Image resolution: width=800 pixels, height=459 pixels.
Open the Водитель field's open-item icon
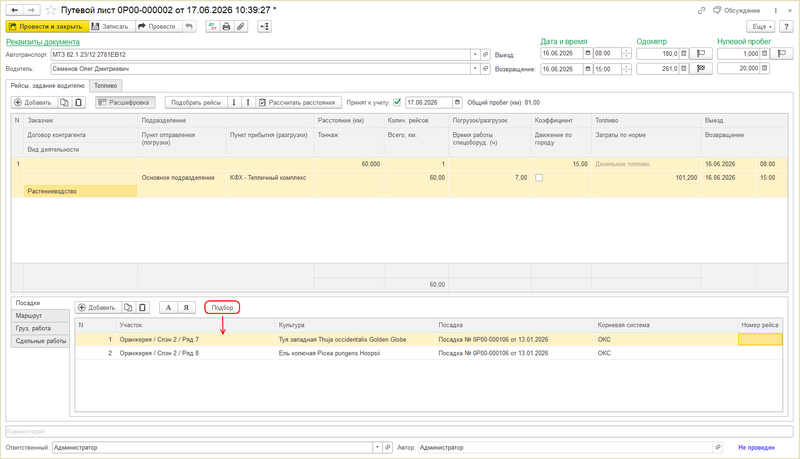pyautogui.click(x=486, y=68)
